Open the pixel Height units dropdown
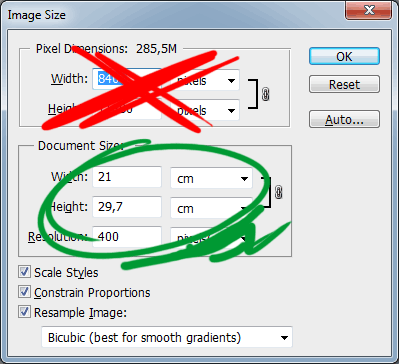This screenshot has height=364, width=399. (205, 110)
